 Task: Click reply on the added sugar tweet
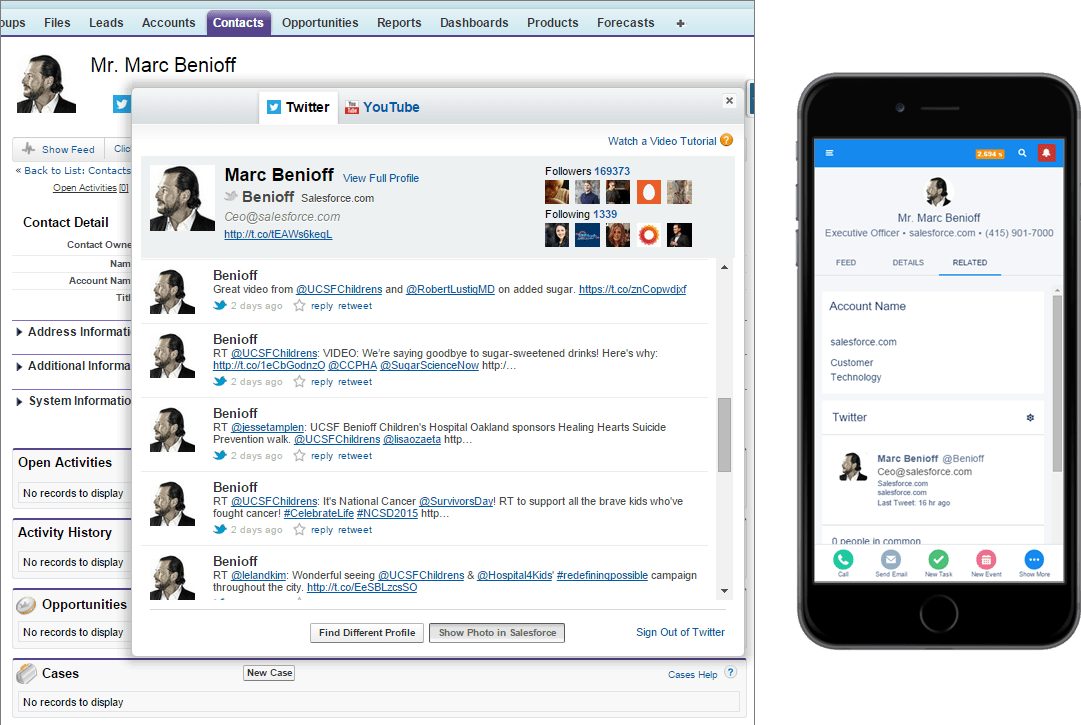pos(322,306)
